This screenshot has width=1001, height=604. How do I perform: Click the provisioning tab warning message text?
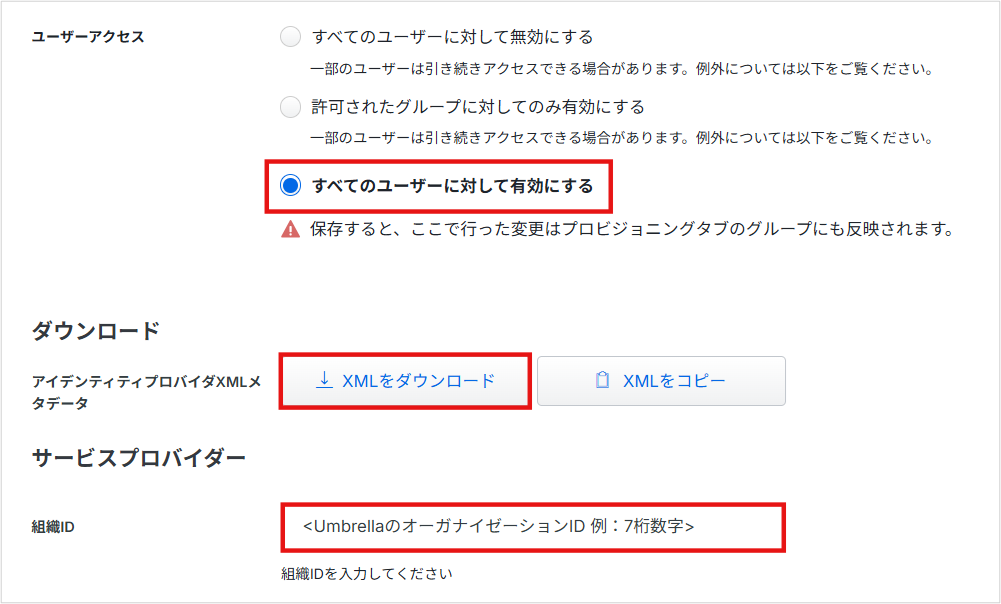tap(630, 230)
